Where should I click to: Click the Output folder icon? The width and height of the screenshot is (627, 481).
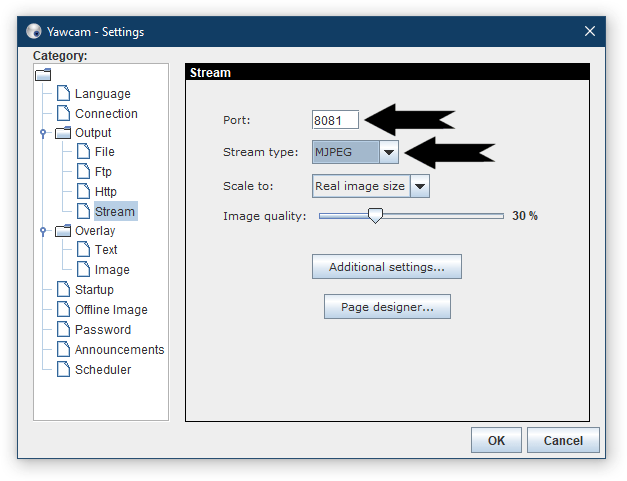[x=63, y=133]
